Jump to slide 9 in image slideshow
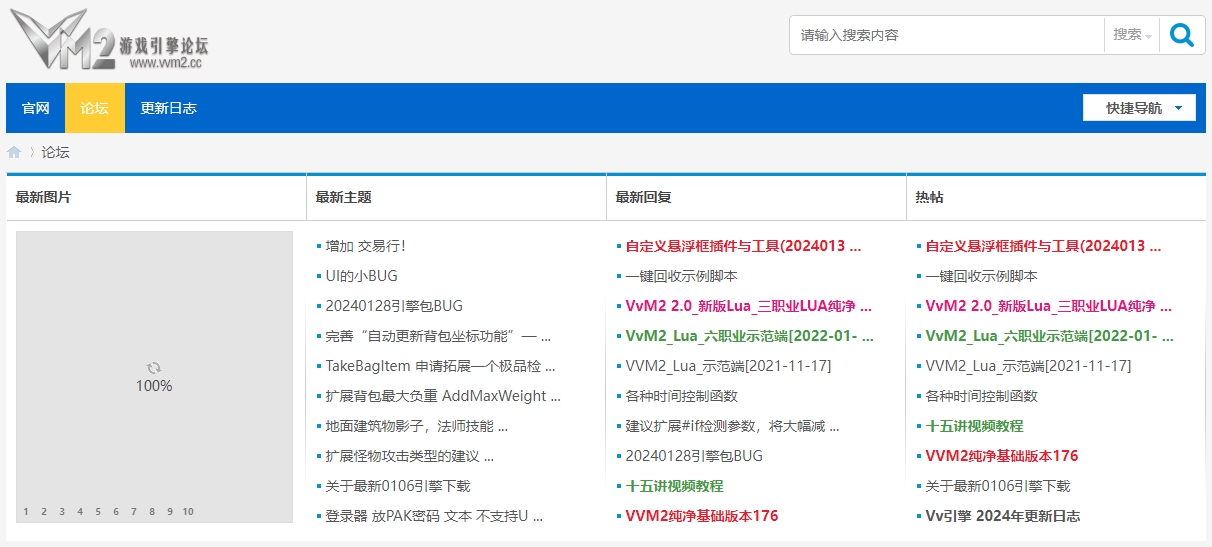This screenshot has width=1212, height=547. click(x=170, y=512)
